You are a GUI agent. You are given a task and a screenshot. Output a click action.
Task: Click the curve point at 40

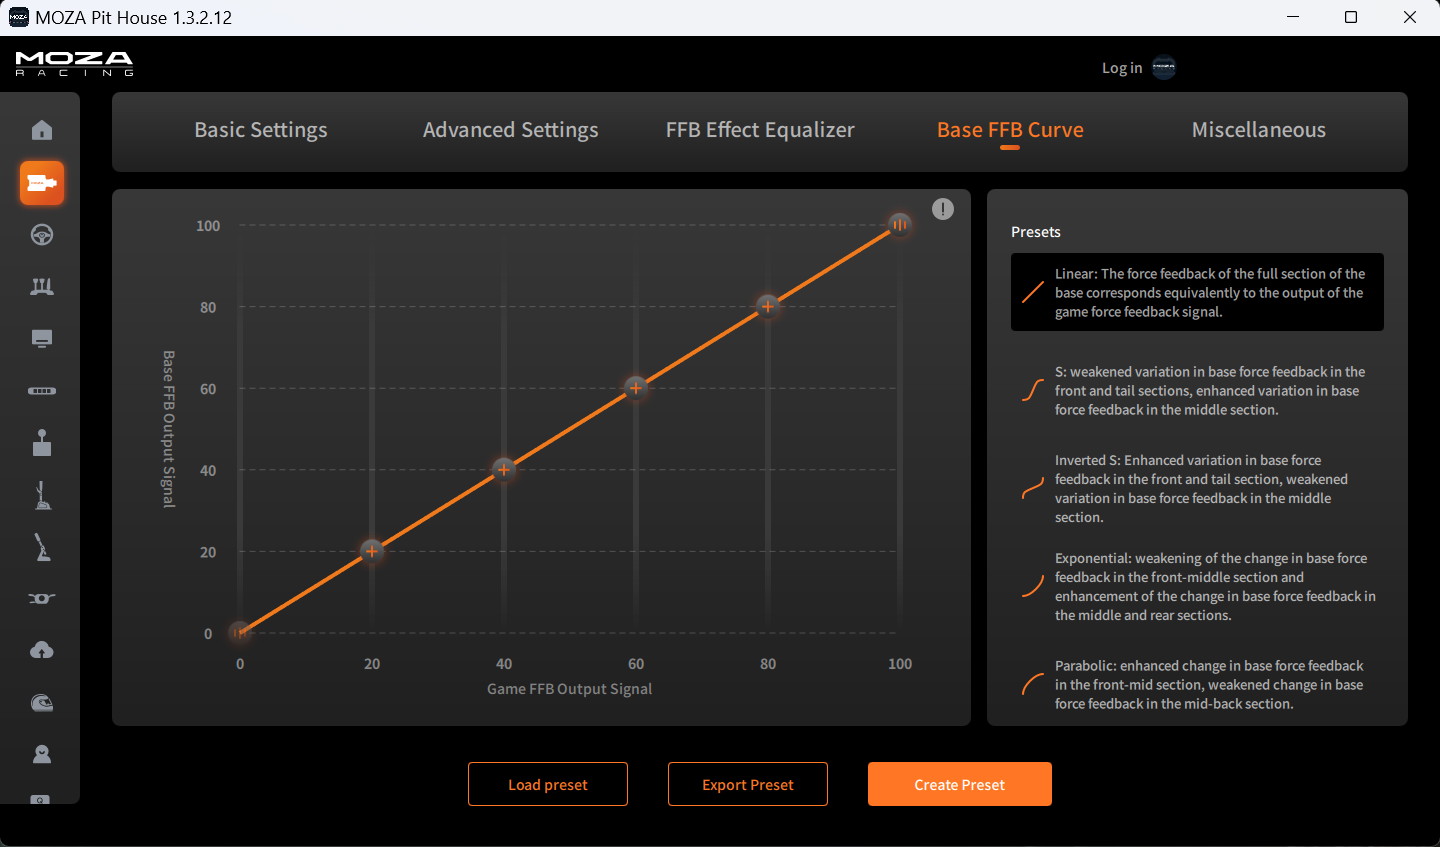pyautogui.click(x=504, y=469)
